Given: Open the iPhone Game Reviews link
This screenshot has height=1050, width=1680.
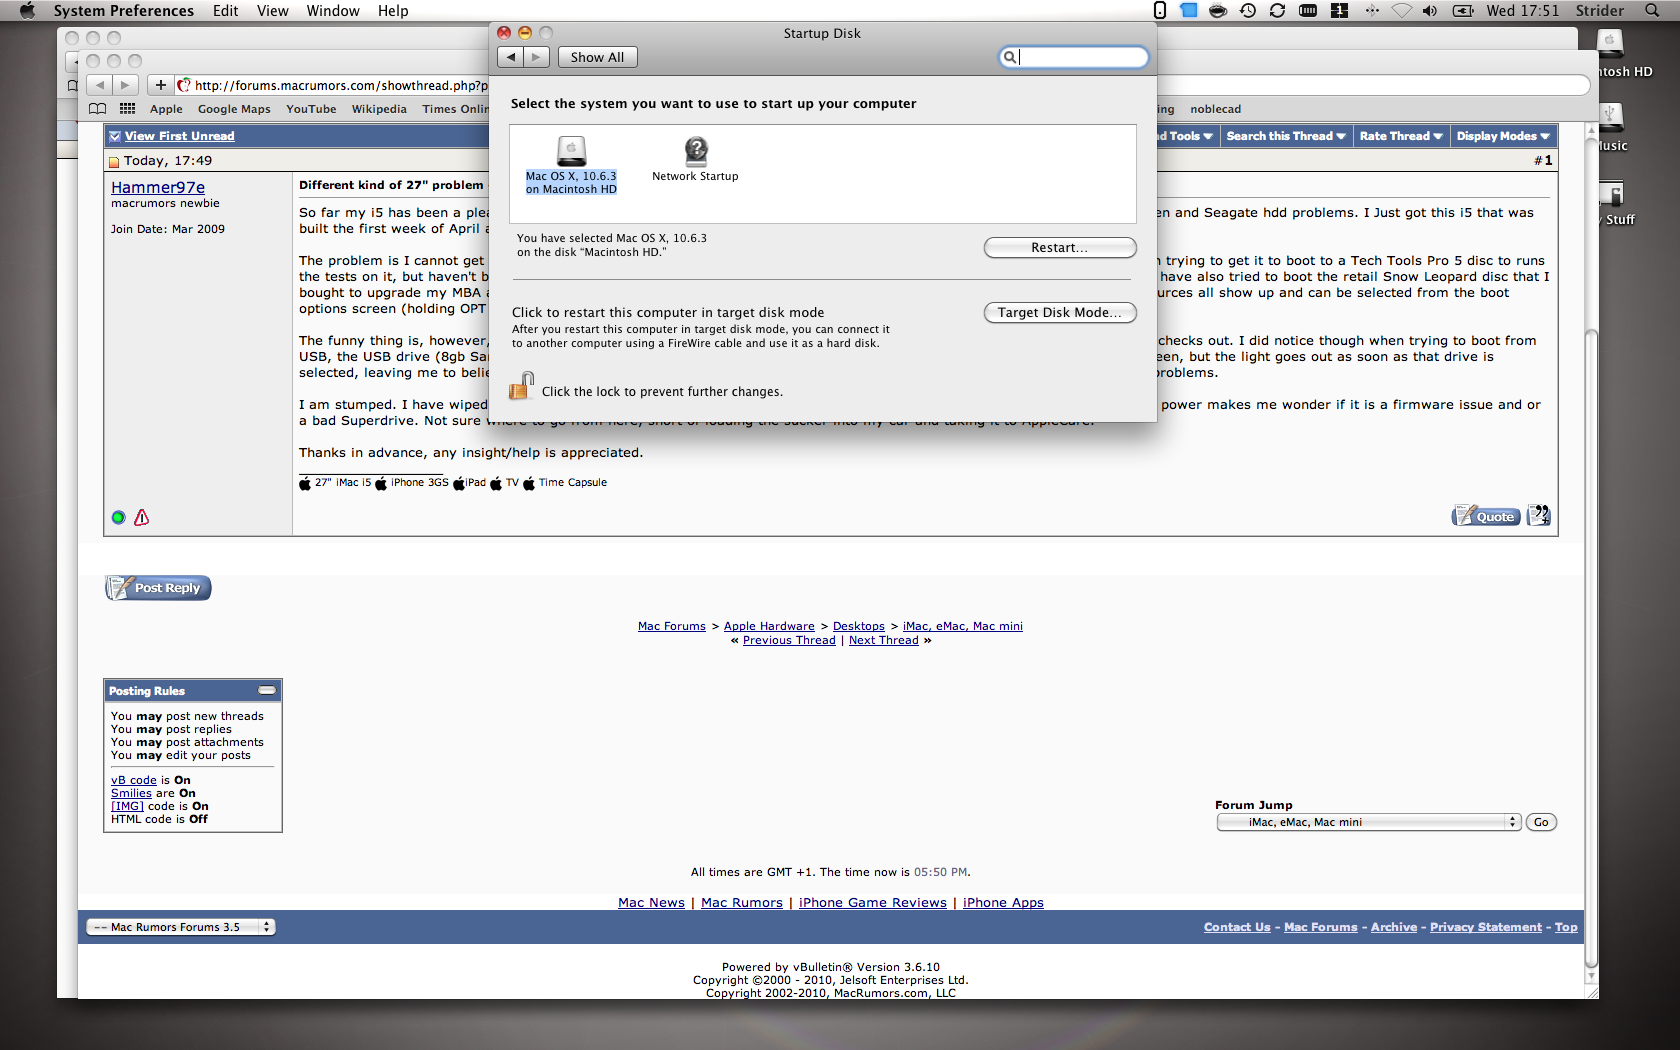Looking at the screenshot, I should (872, 902).
